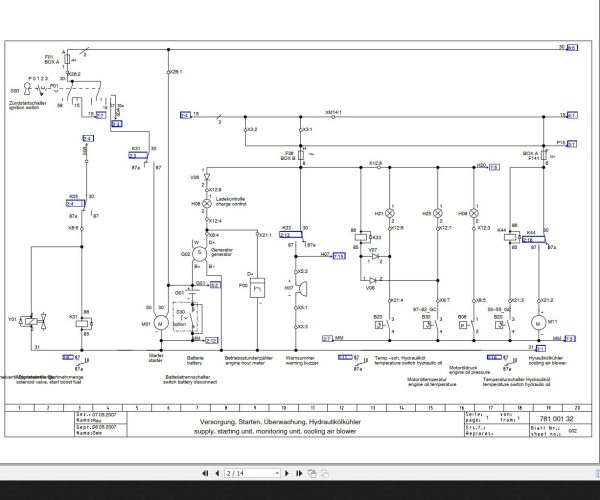This screenshot has width=600, height=500.
Task: Open the page selector showing 2 / 14
Action: pyautogui.click(x=253, y=473)
